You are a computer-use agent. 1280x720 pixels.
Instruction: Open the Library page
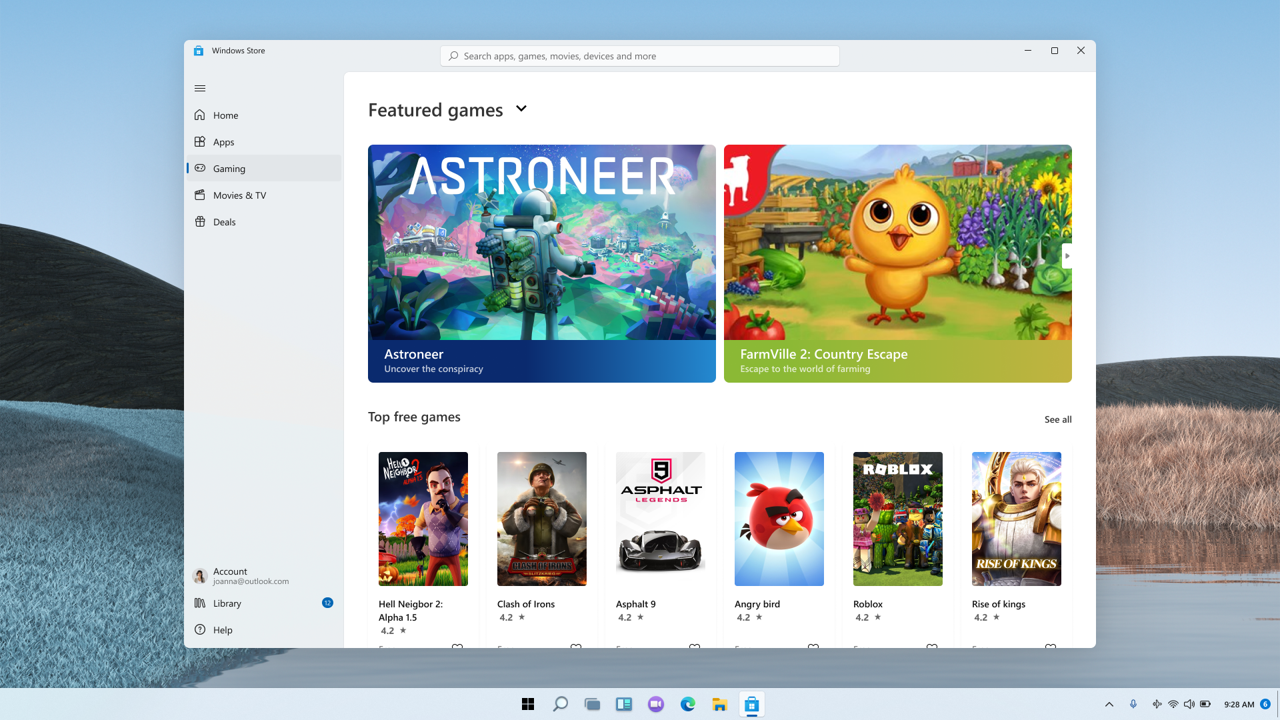(x=263, y=603)
